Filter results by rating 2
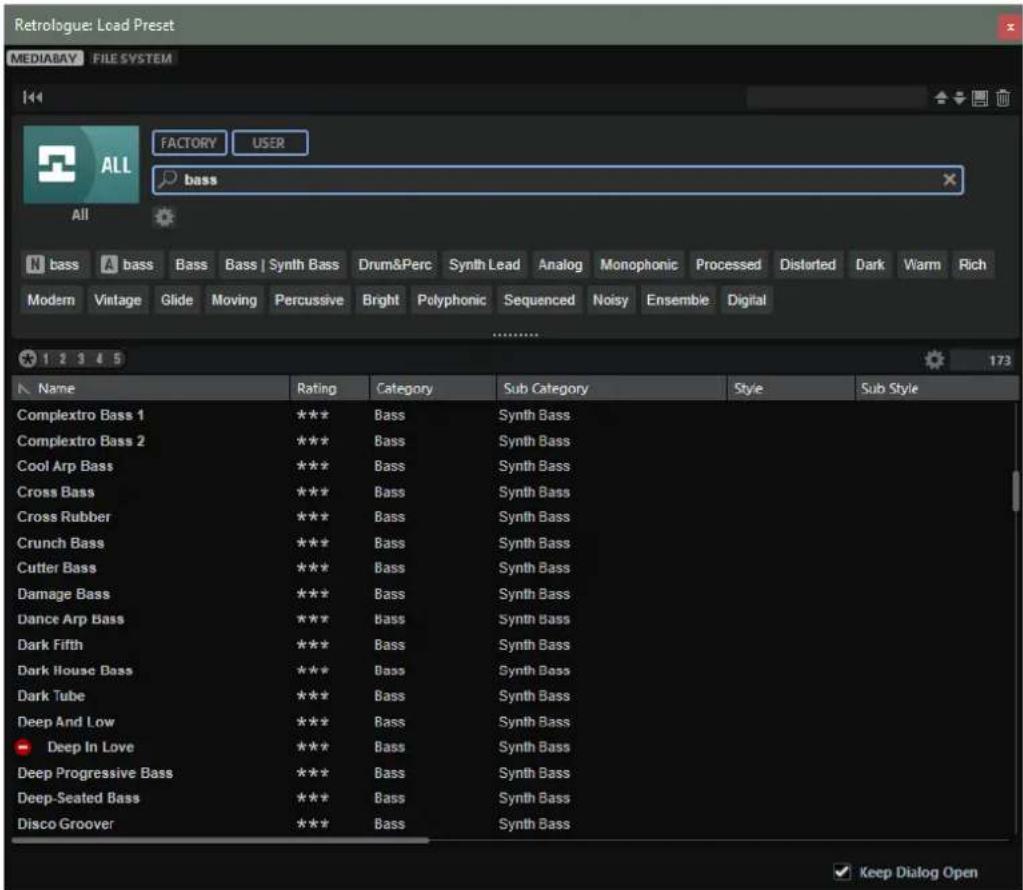Viewport: 1023px width, 890px height. click(x=63, y=358)
